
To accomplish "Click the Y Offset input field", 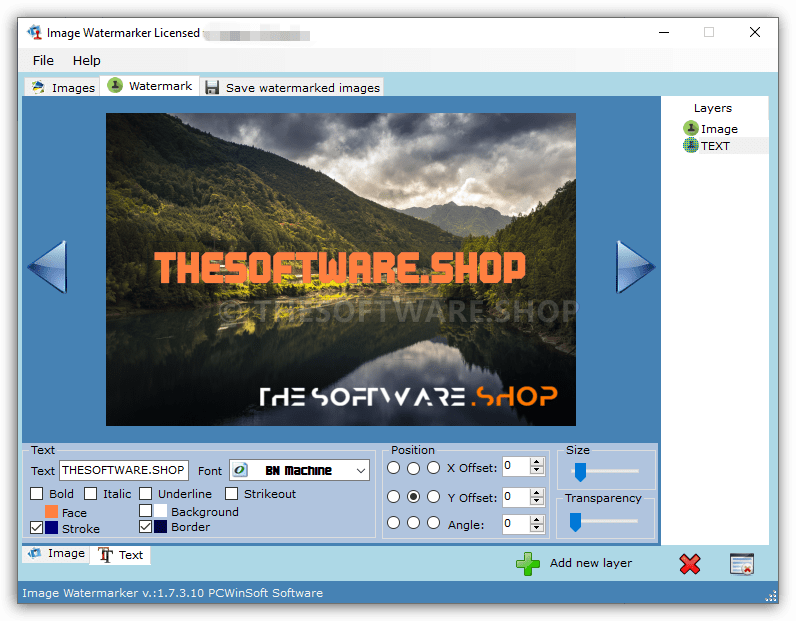I will 516,497.
